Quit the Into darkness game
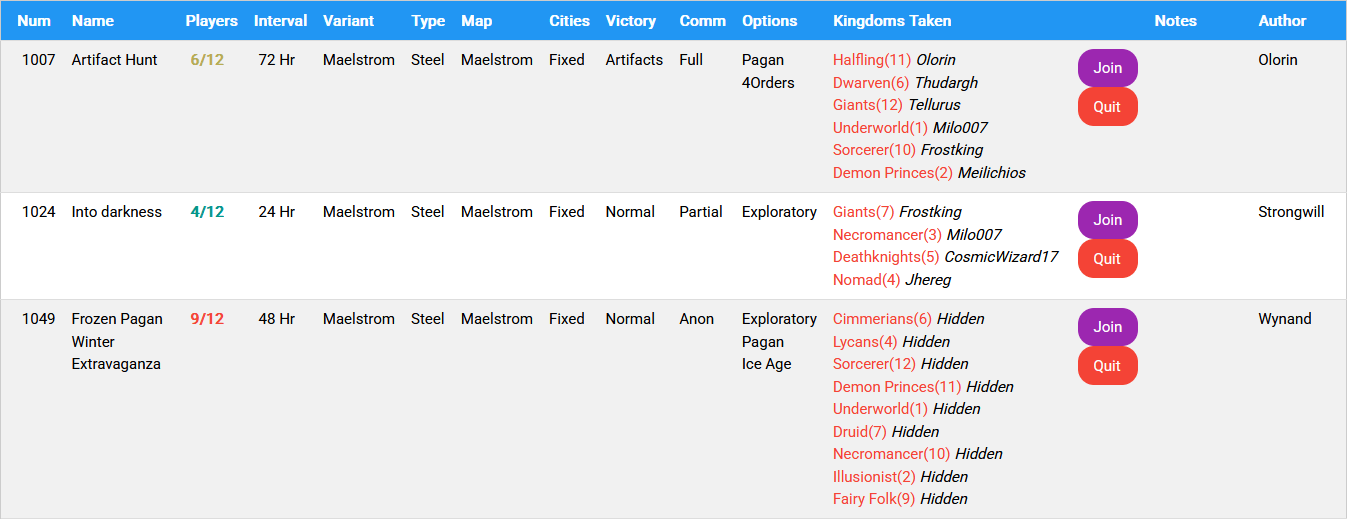1347x519 pixels. [x=1107, y=259]
